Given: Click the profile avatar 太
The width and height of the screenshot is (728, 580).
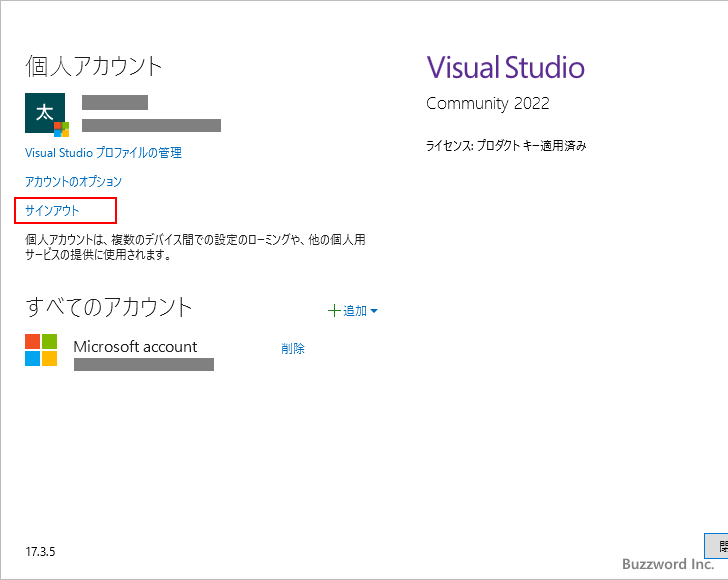Looking at the screenshot, I should 47,115.
